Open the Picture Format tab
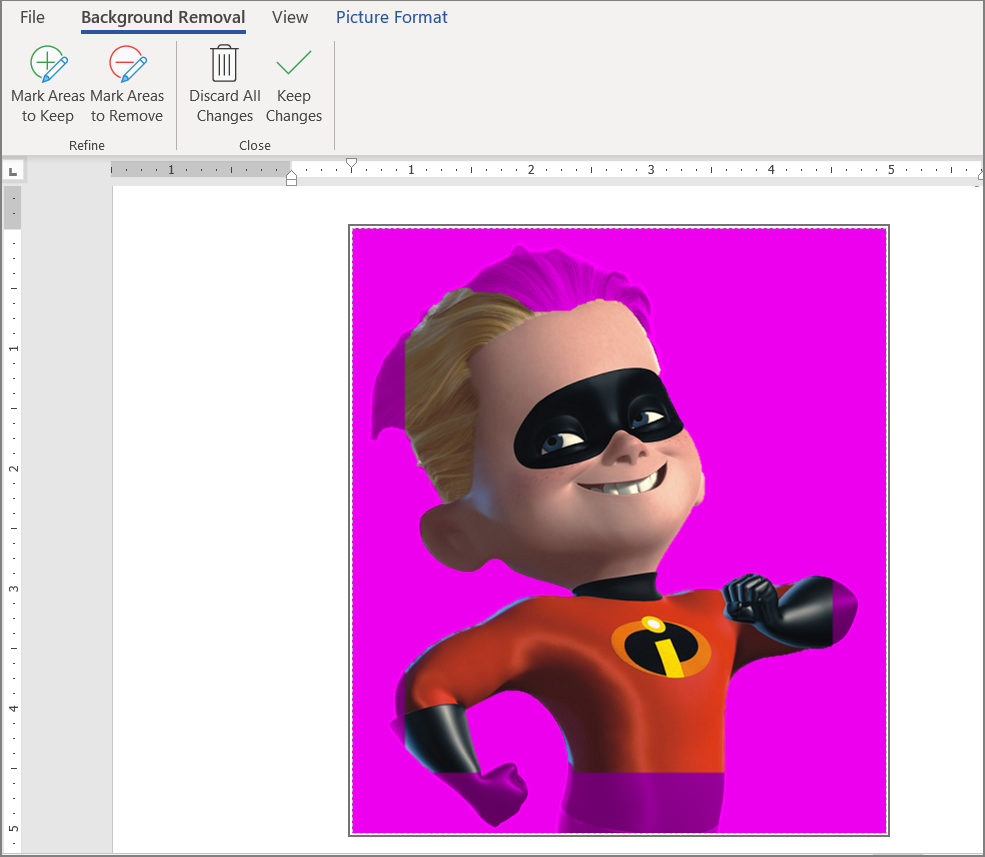 tap(391, 17)
